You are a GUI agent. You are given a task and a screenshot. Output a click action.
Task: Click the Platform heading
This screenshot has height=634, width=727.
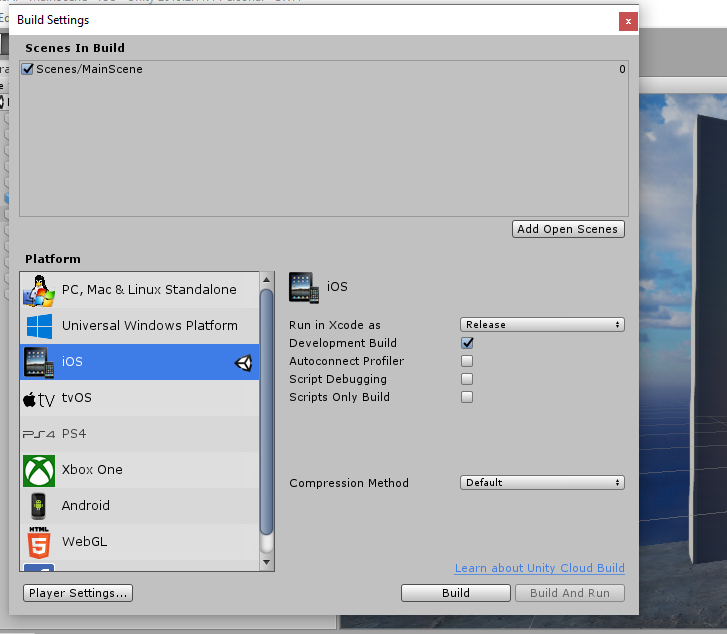[x=53, y=259]
